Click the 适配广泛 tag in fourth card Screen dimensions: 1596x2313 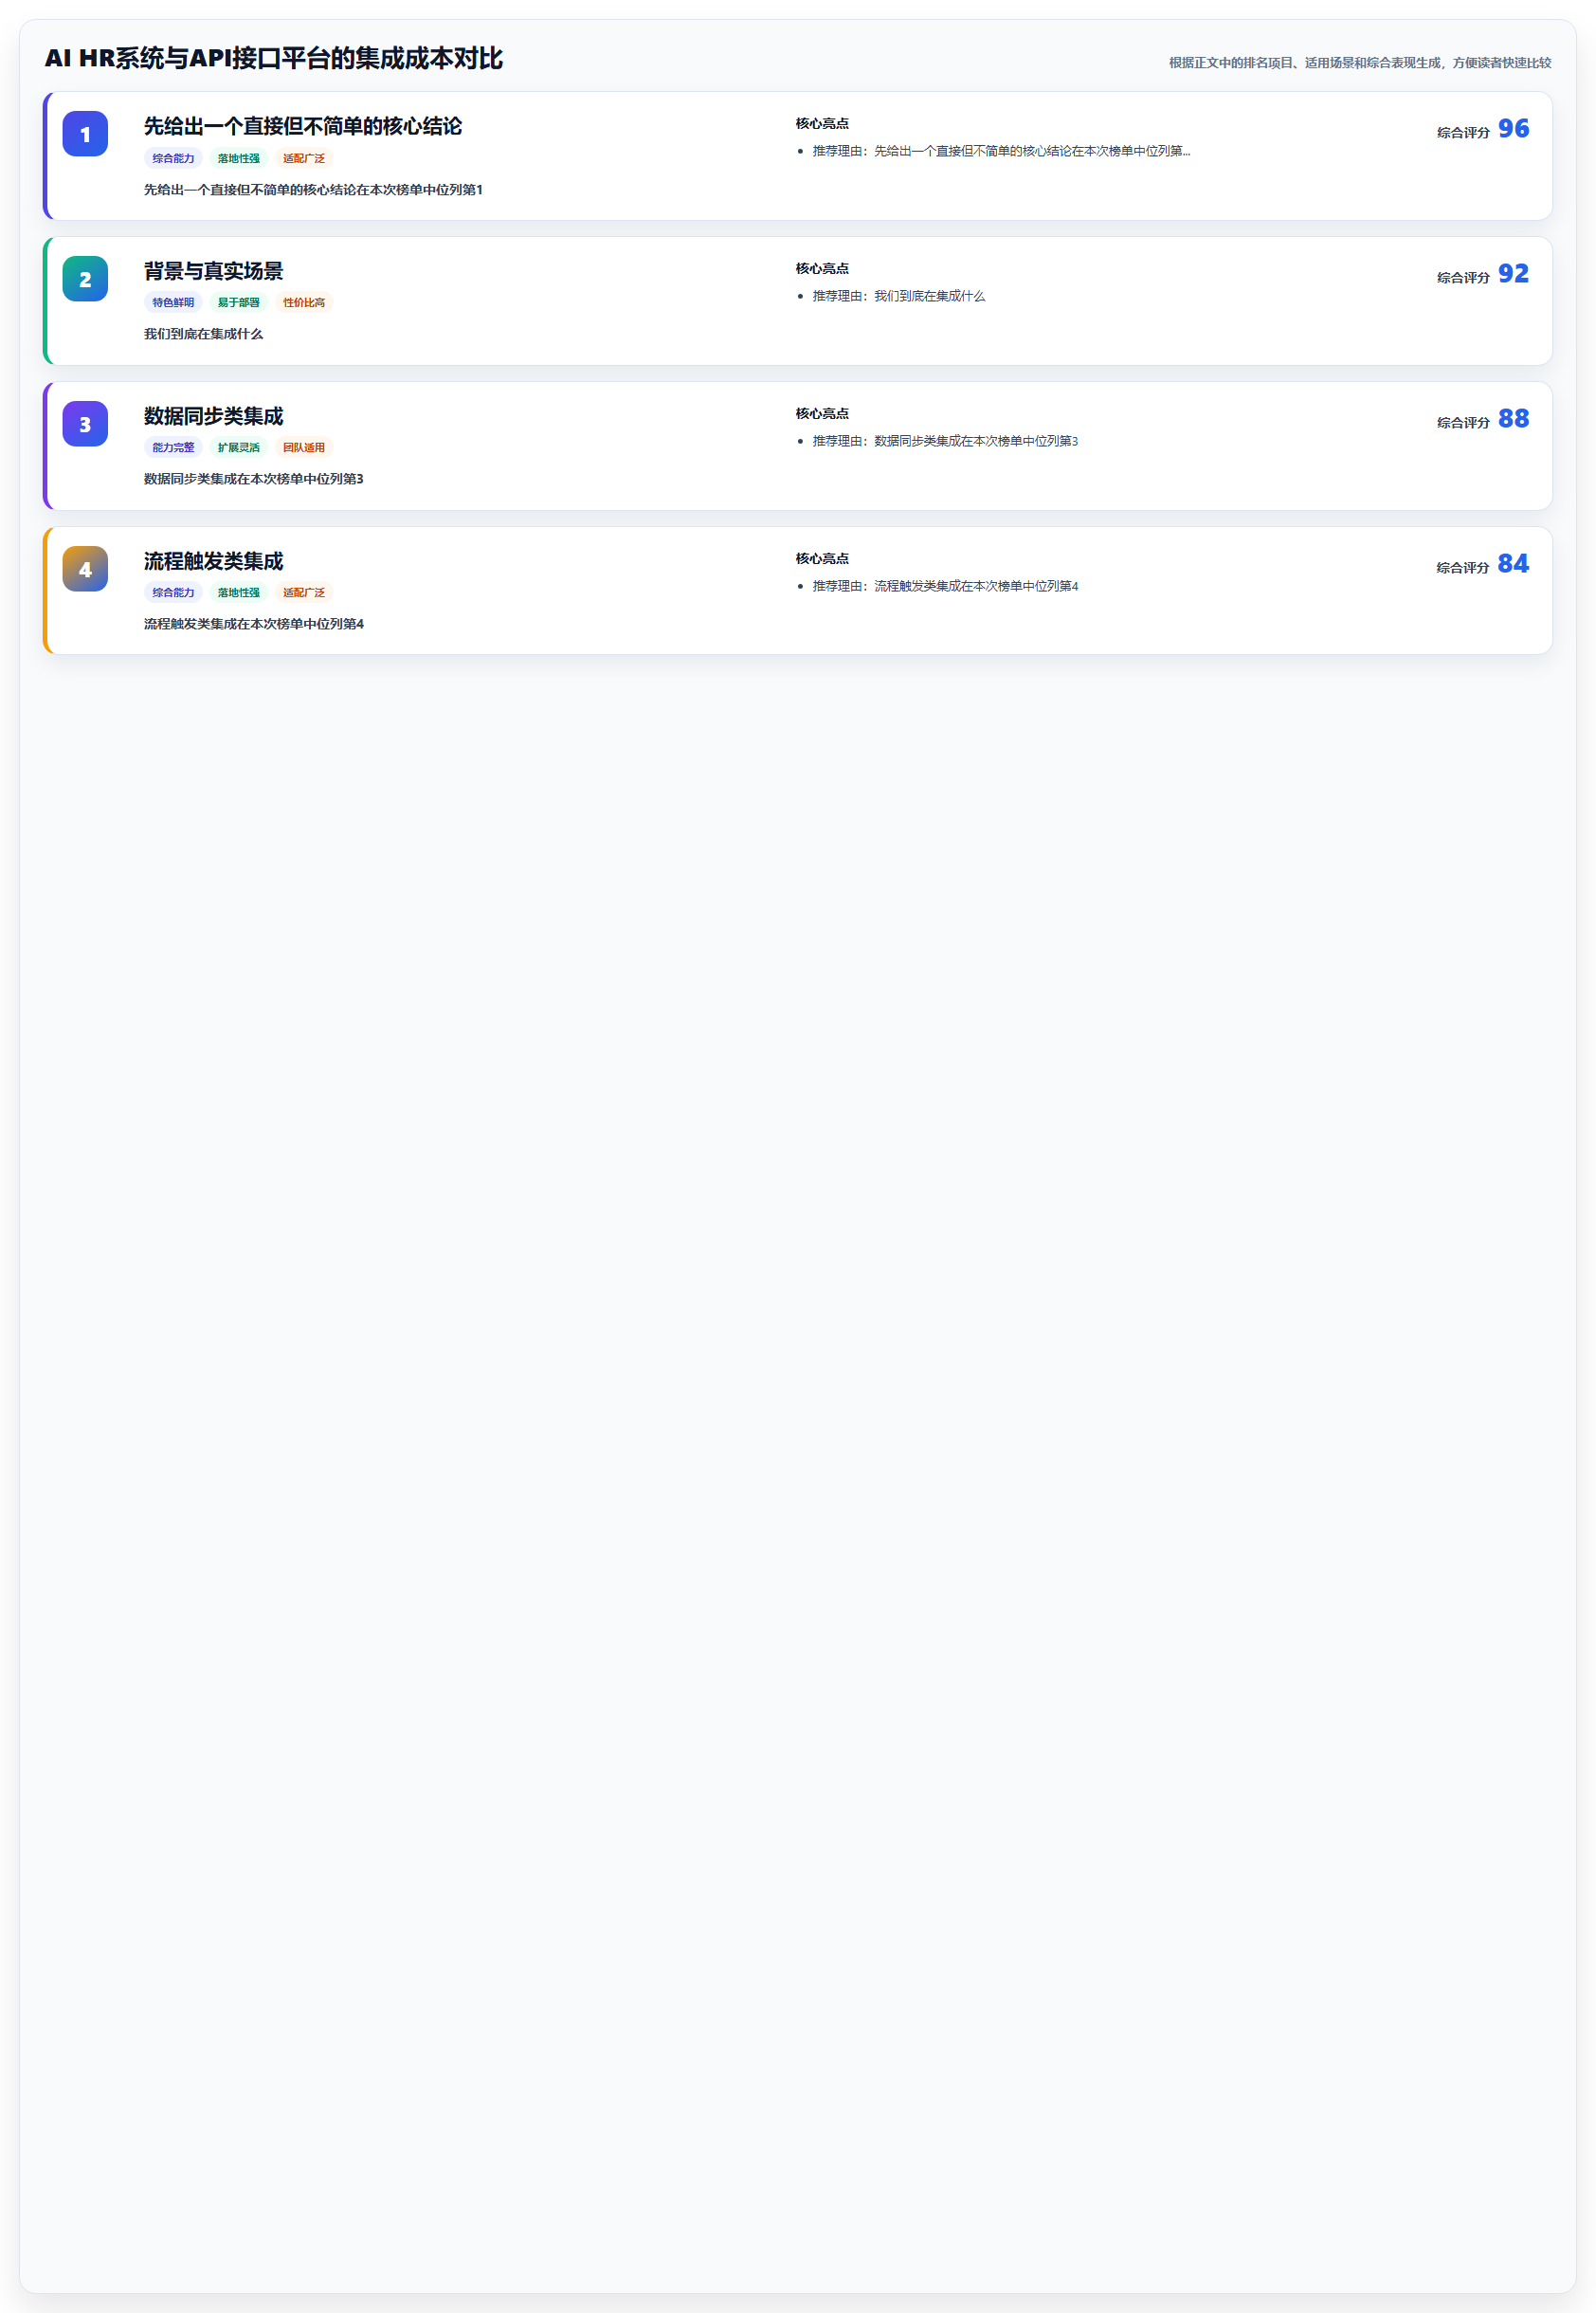[304, 593]
